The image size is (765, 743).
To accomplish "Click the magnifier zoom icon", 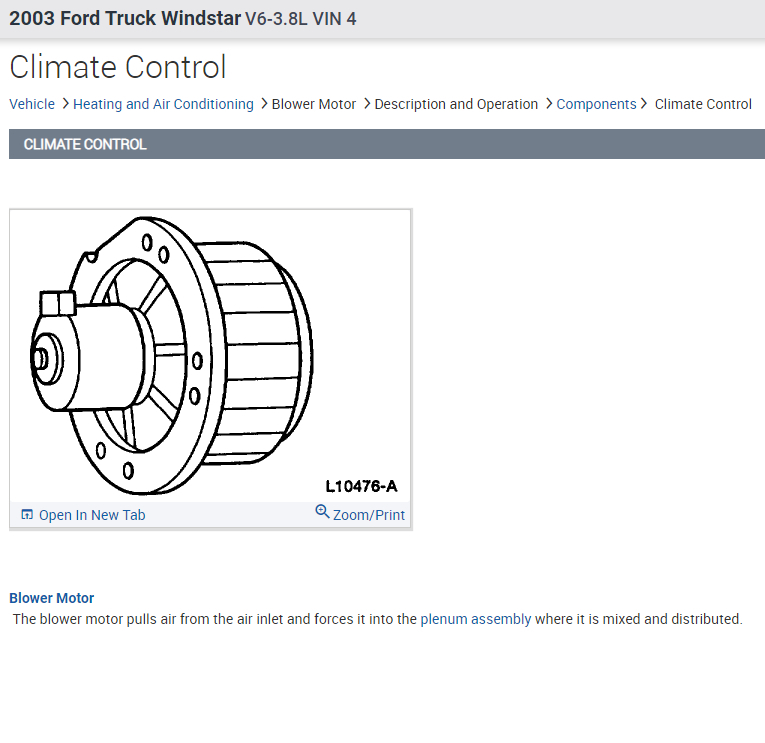I will [322, 512].
